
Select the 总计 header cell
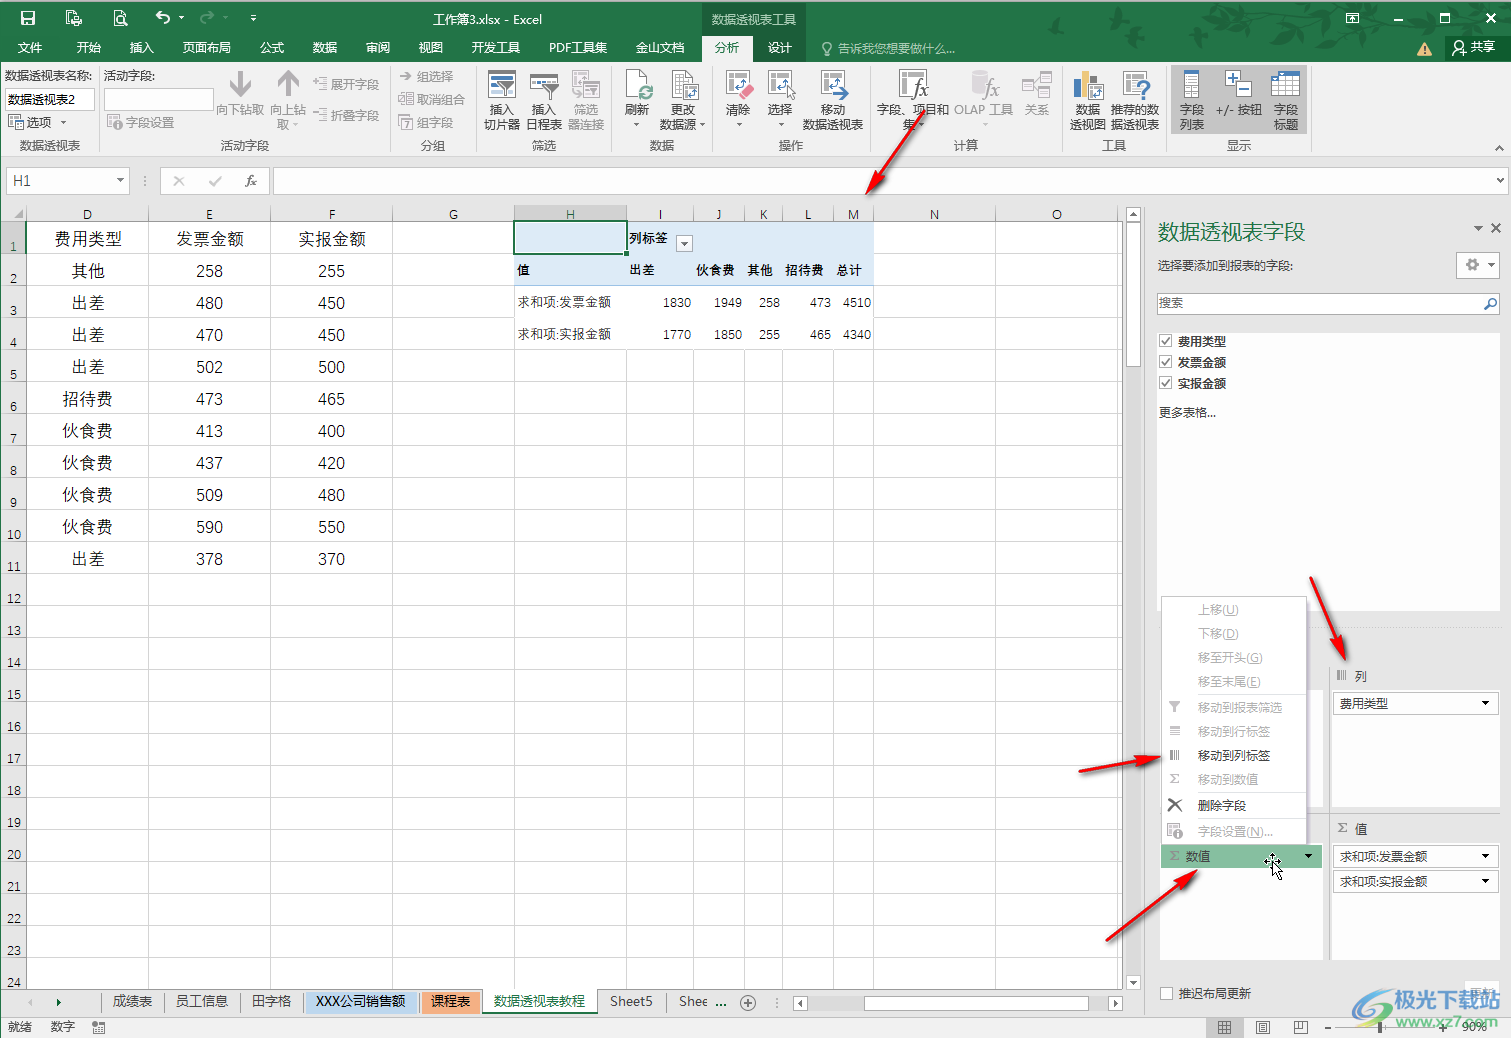click(853, 270)
